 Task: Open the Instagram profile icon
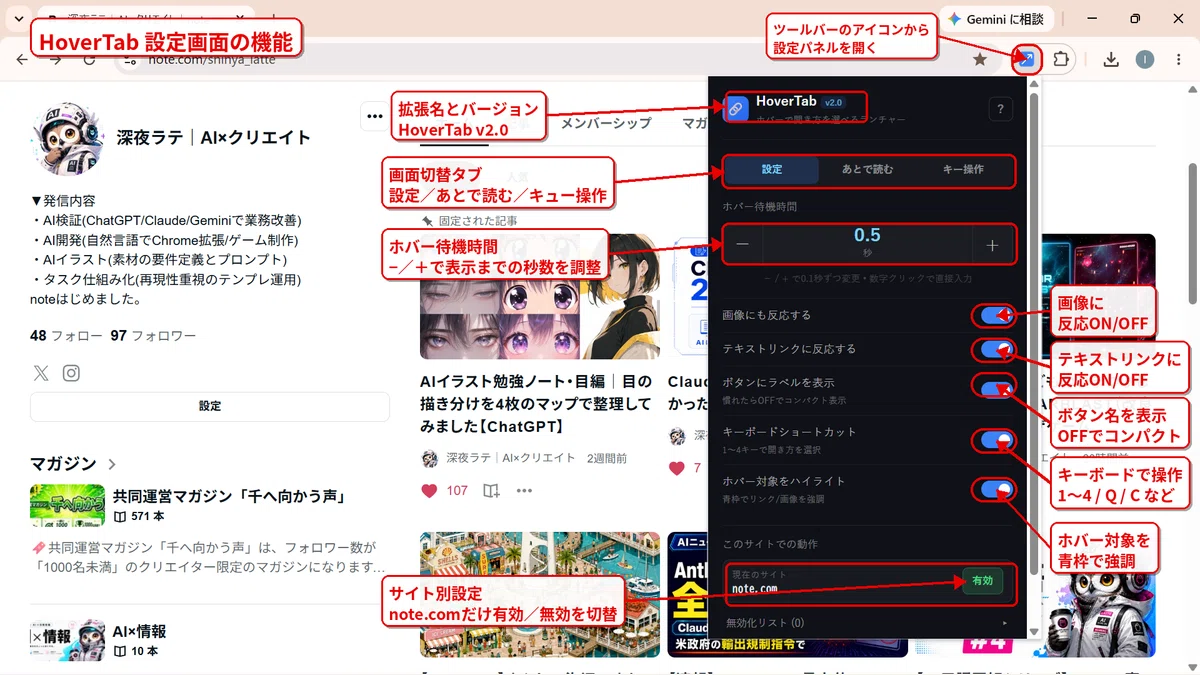pos(71,373)
